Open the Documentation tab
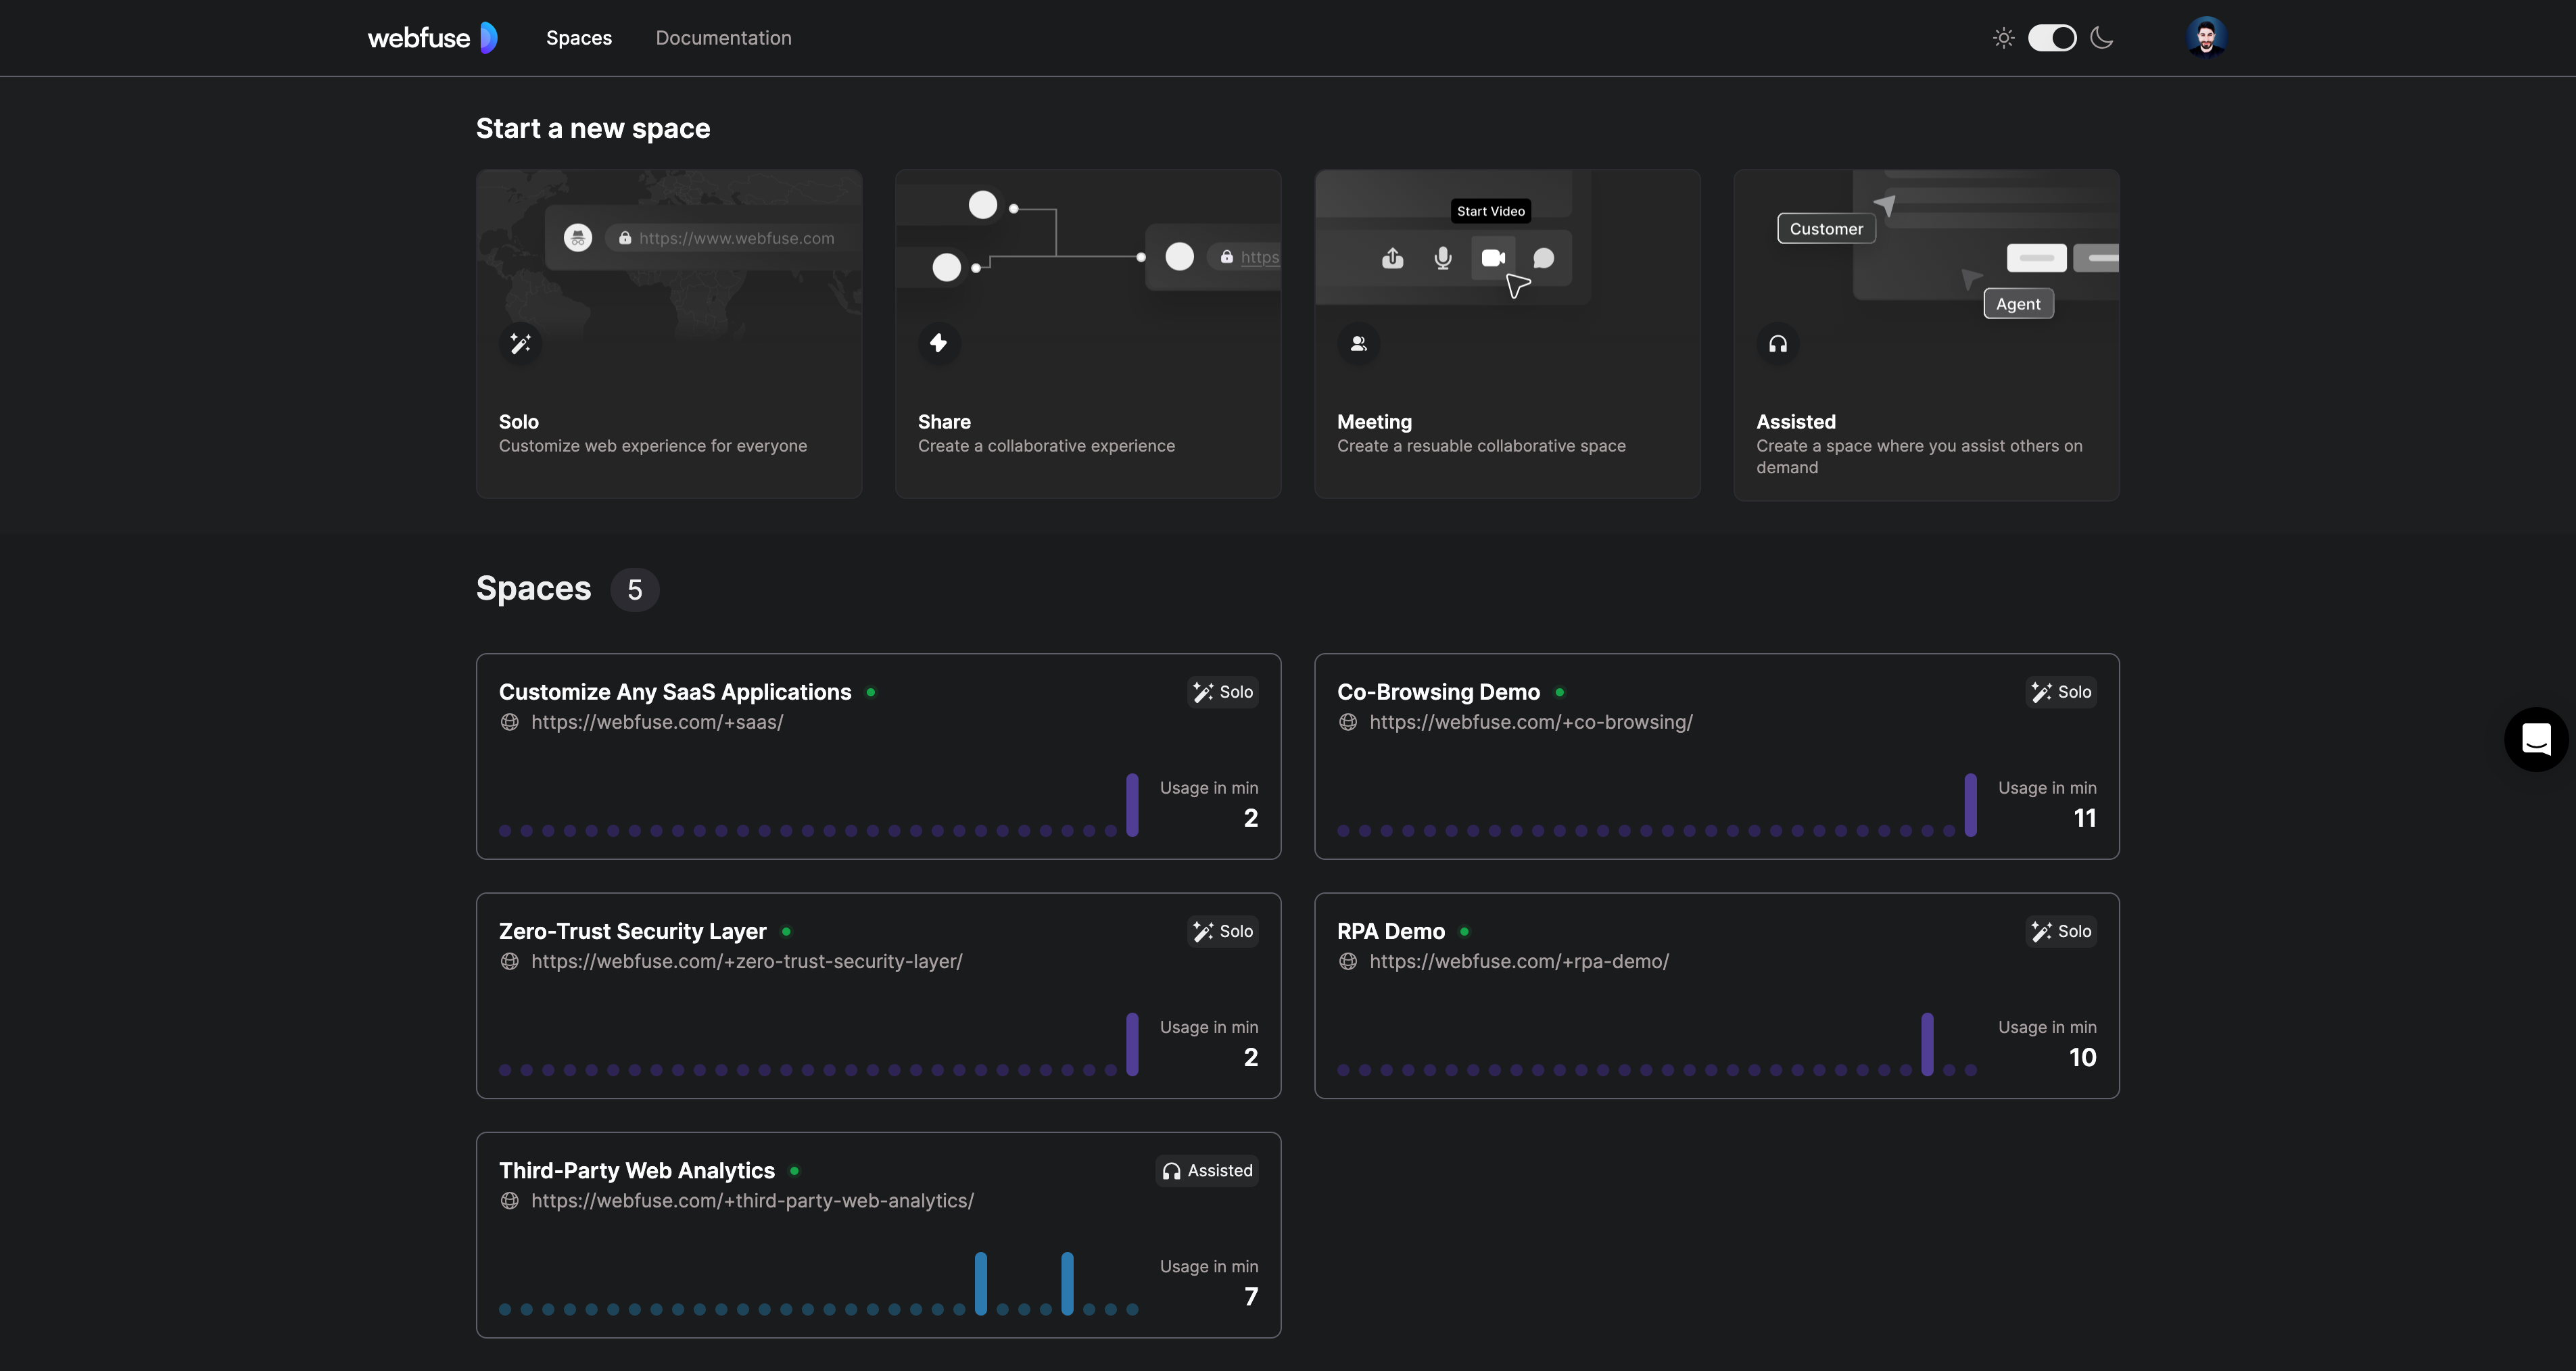2576x1371 pixels. pos(723,38)
